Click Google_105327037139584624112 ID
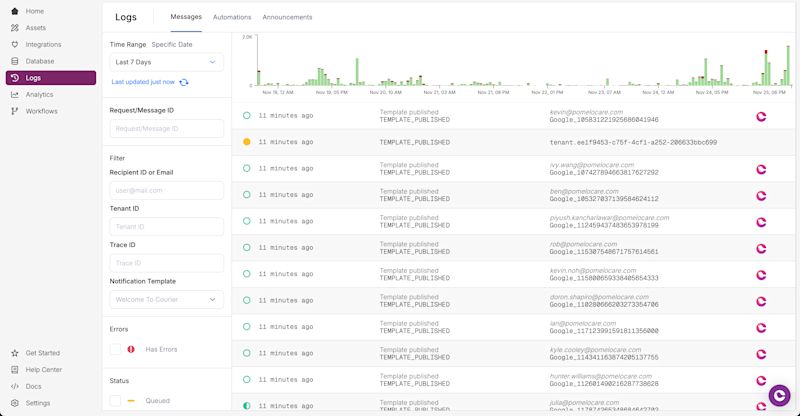The height and width of the screenshot is (416, 800). tap(604, 199)
